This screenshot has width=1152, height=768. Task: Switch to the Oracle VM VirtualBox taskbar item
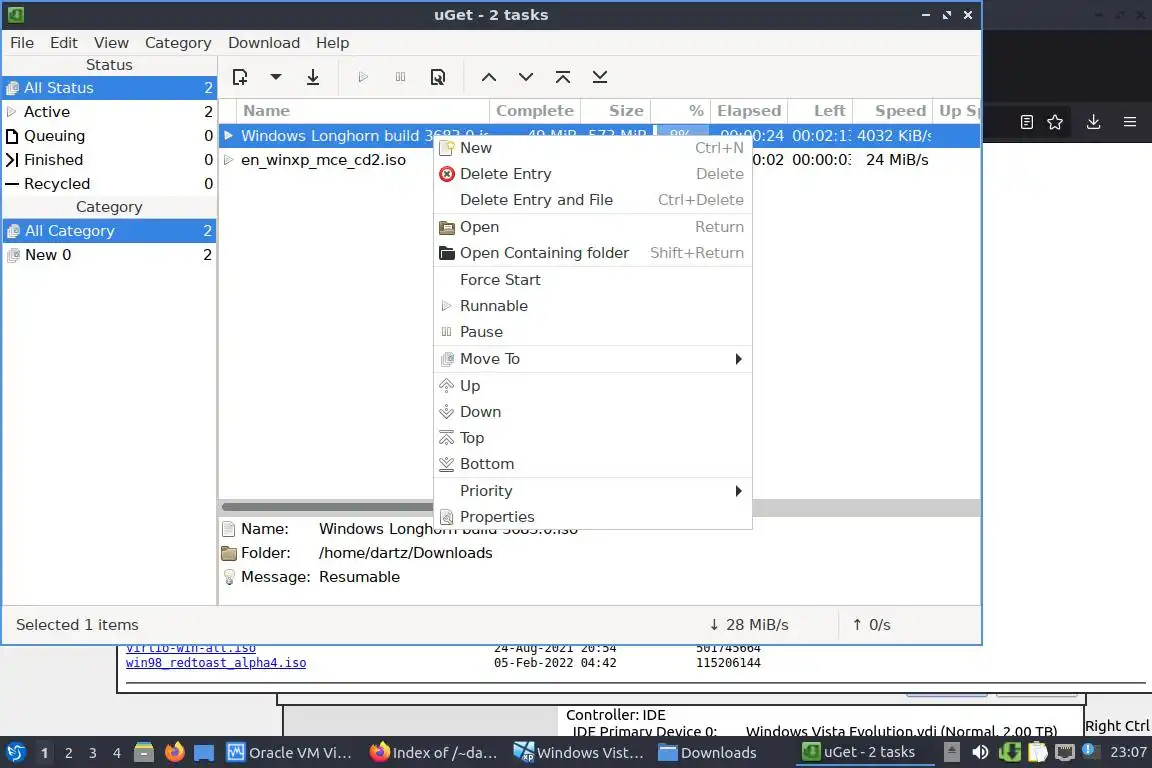[289, 753]
